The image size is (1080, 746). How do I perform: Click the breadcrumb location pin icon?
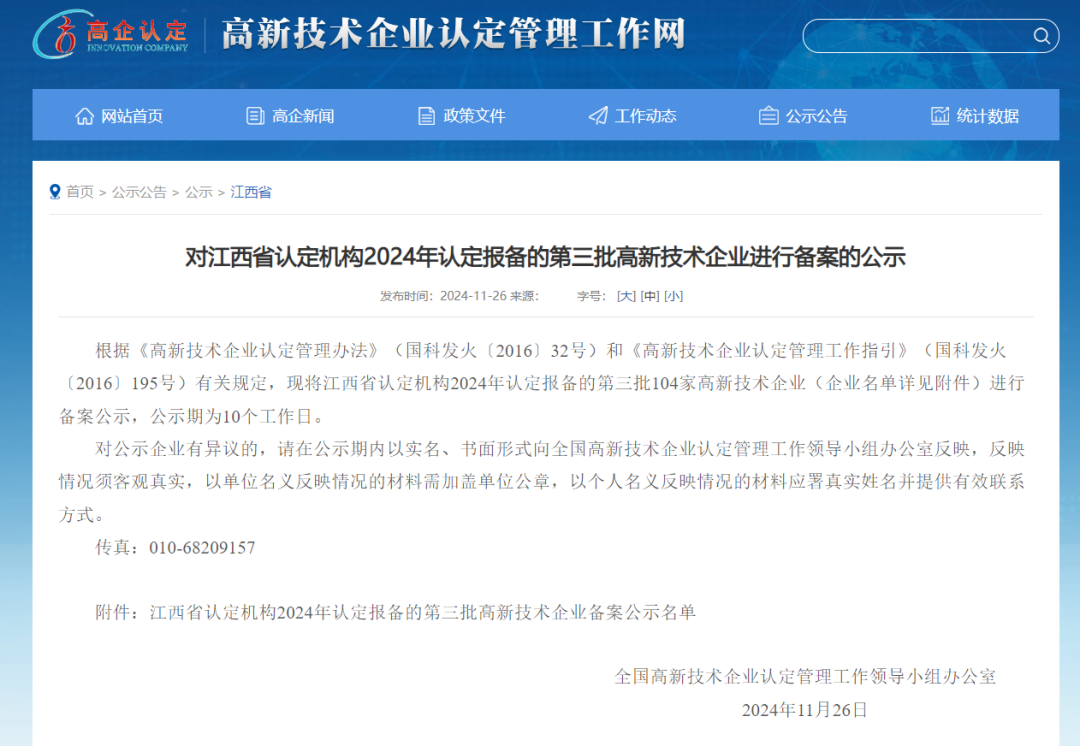point(55,192)
